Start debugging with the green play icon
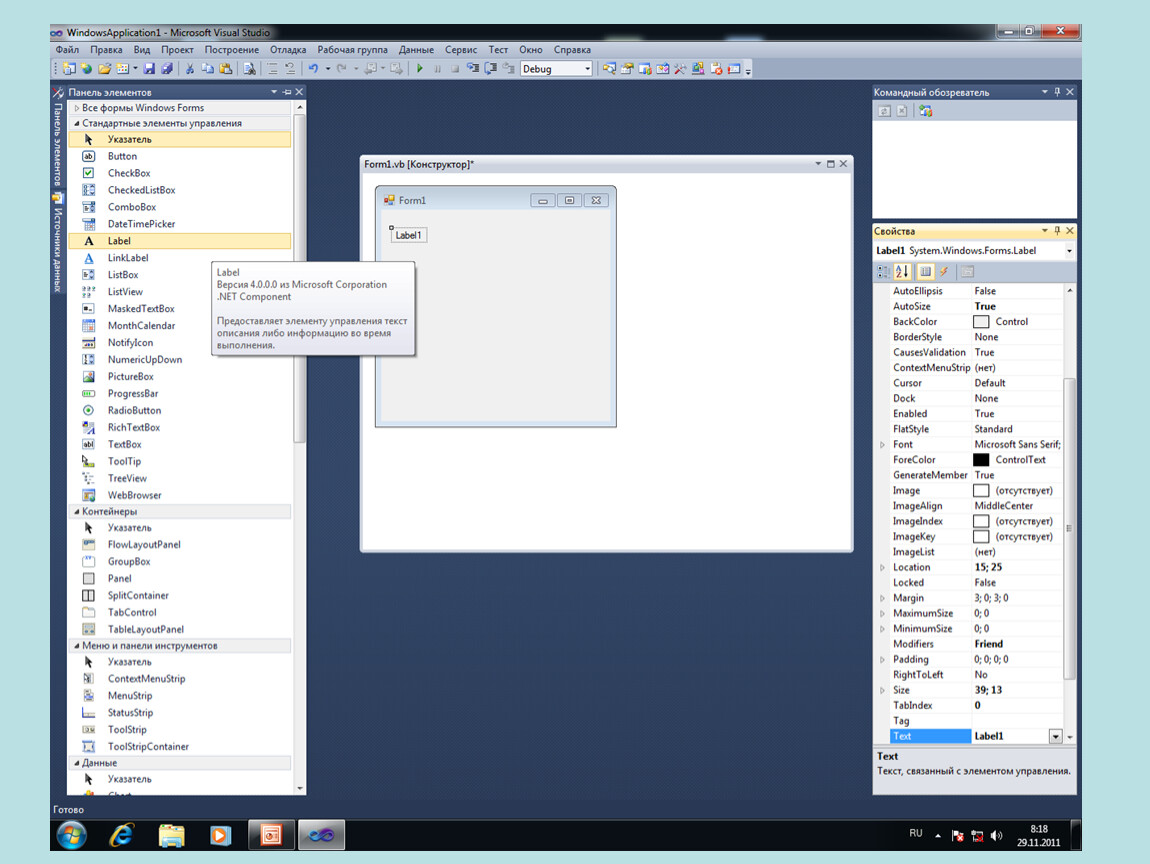This screenshot has width=1150, height=864. (420, 69)
